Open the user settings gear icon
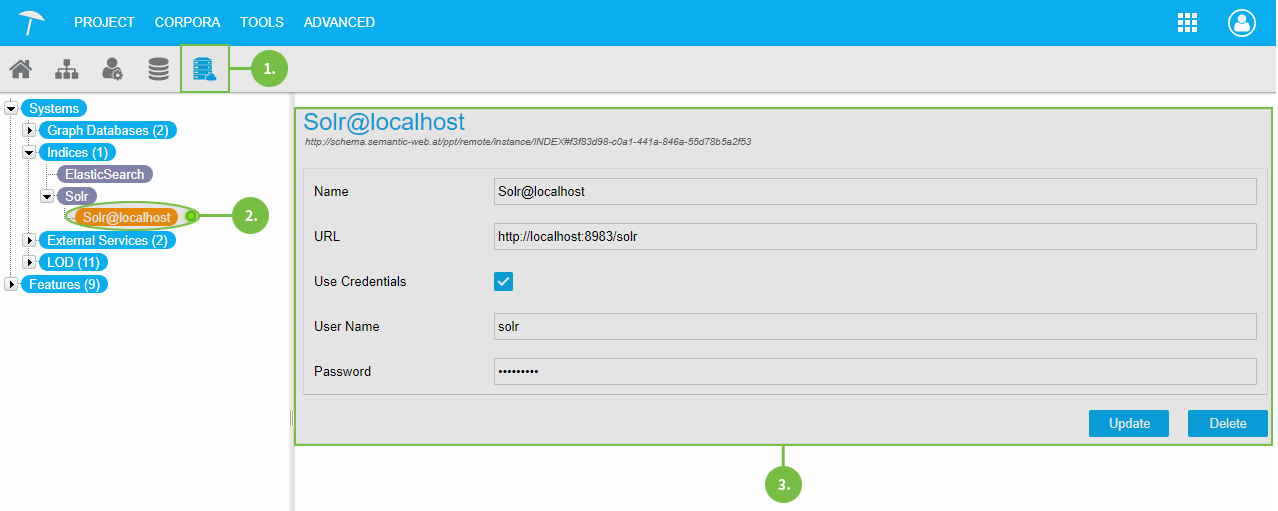 (x=112, y=69)
